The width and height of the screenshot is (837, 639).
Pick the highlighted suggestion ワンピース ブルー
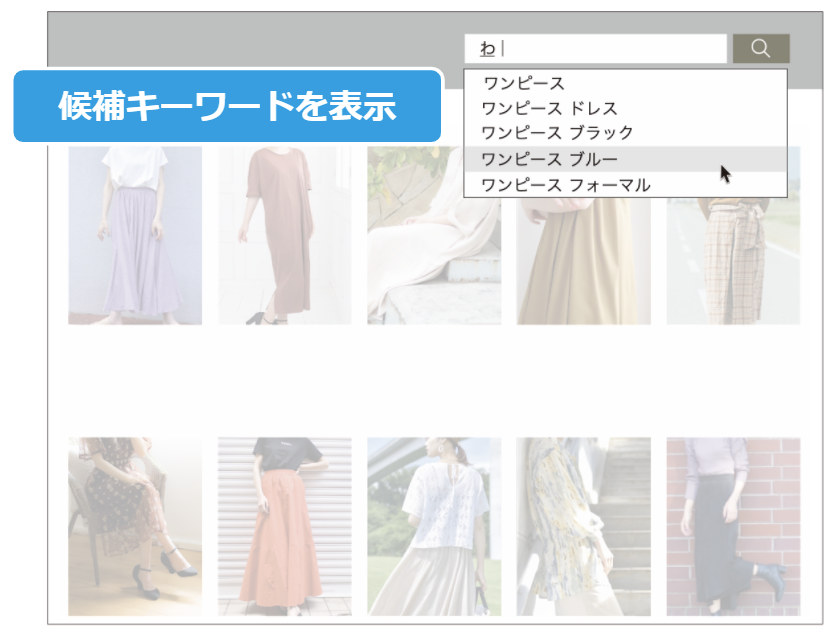626,159
